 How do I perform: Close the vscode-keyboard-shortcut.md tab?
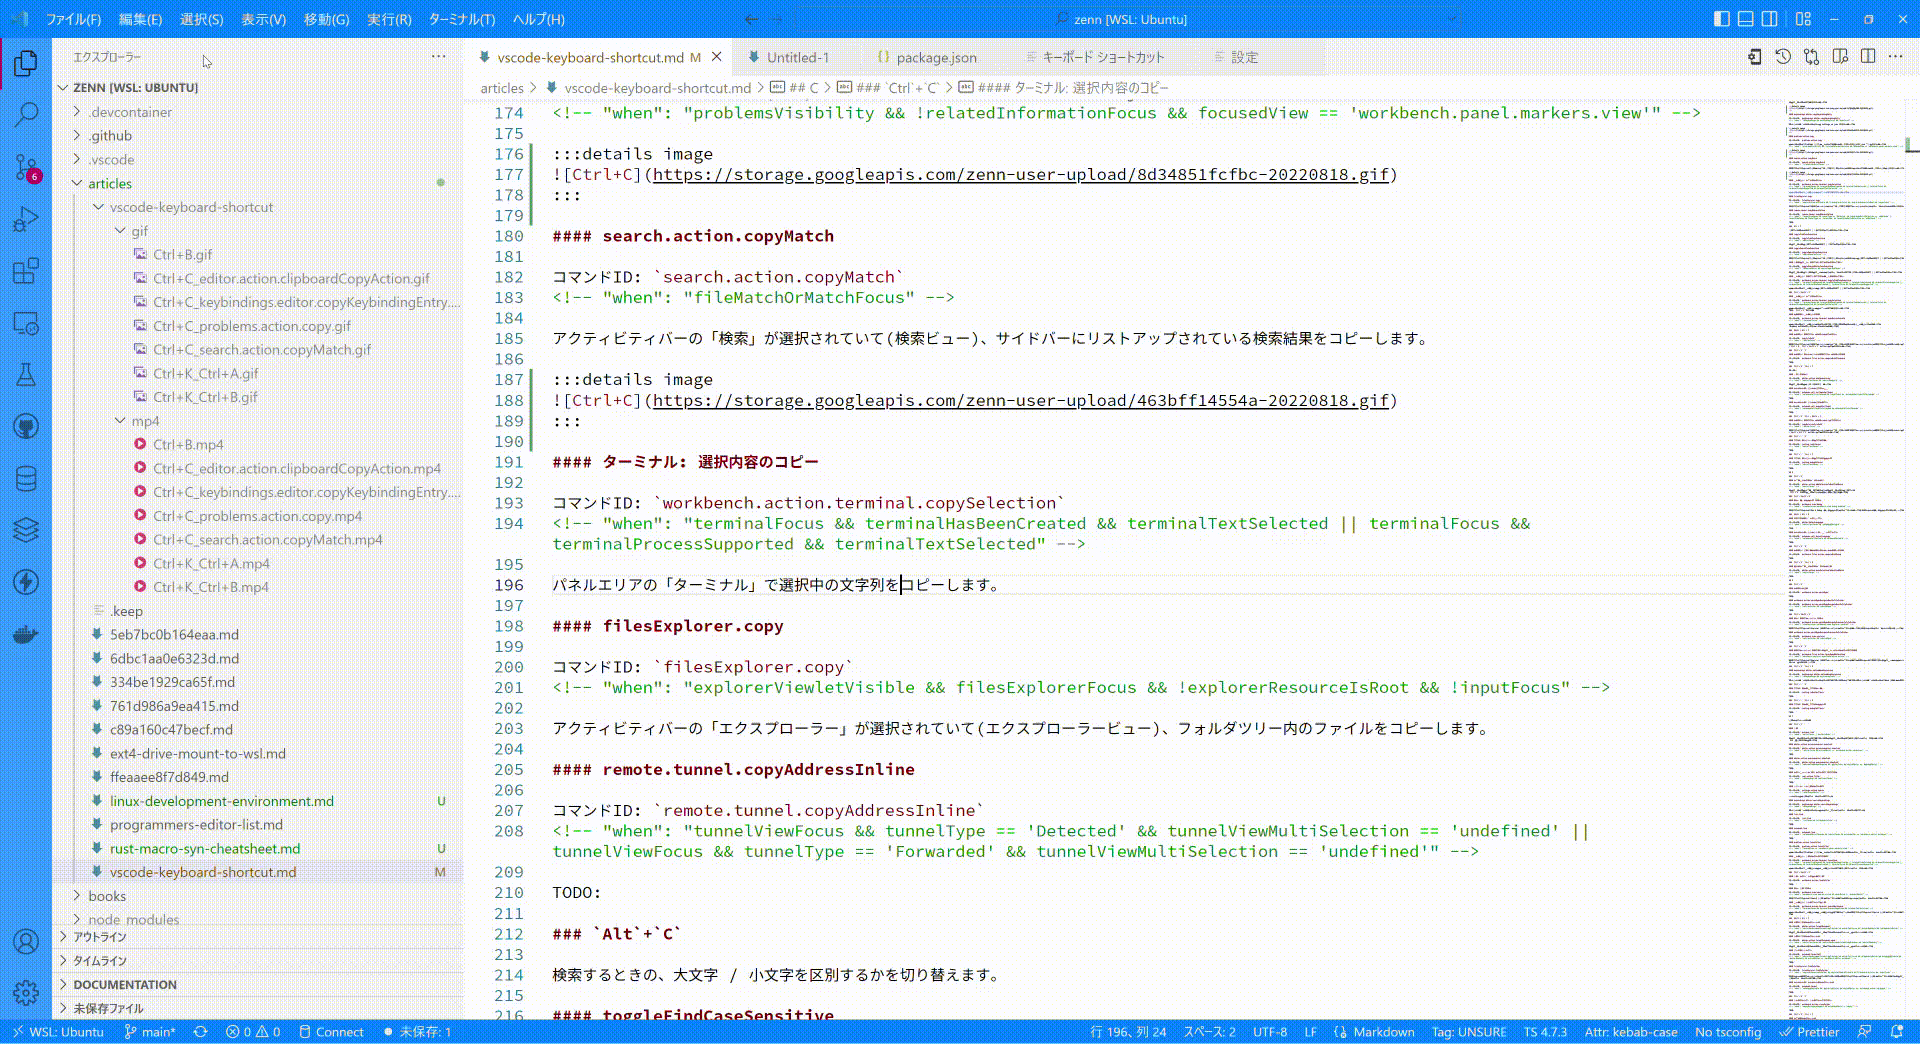point(717,57)
